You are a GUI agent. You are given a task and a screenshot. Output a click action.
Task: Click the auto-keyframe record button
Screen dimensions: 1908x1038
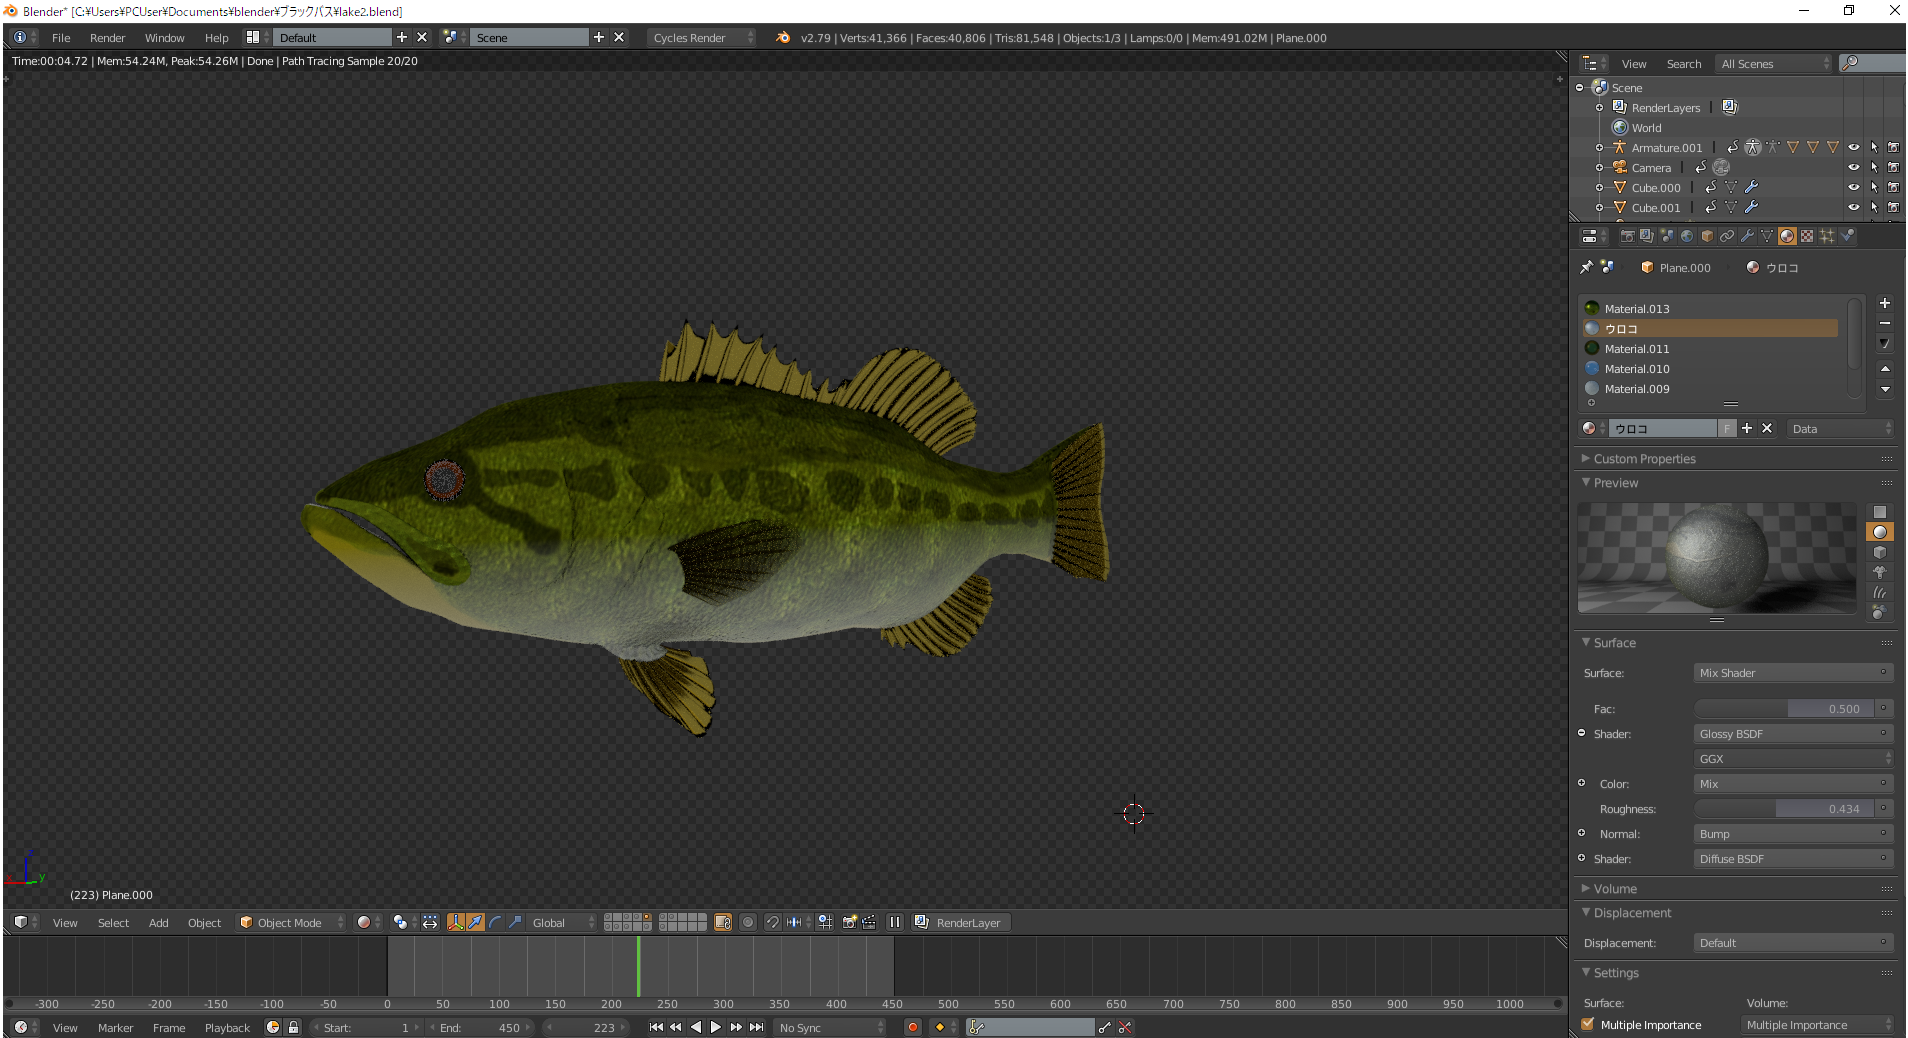coord(912,1027)
